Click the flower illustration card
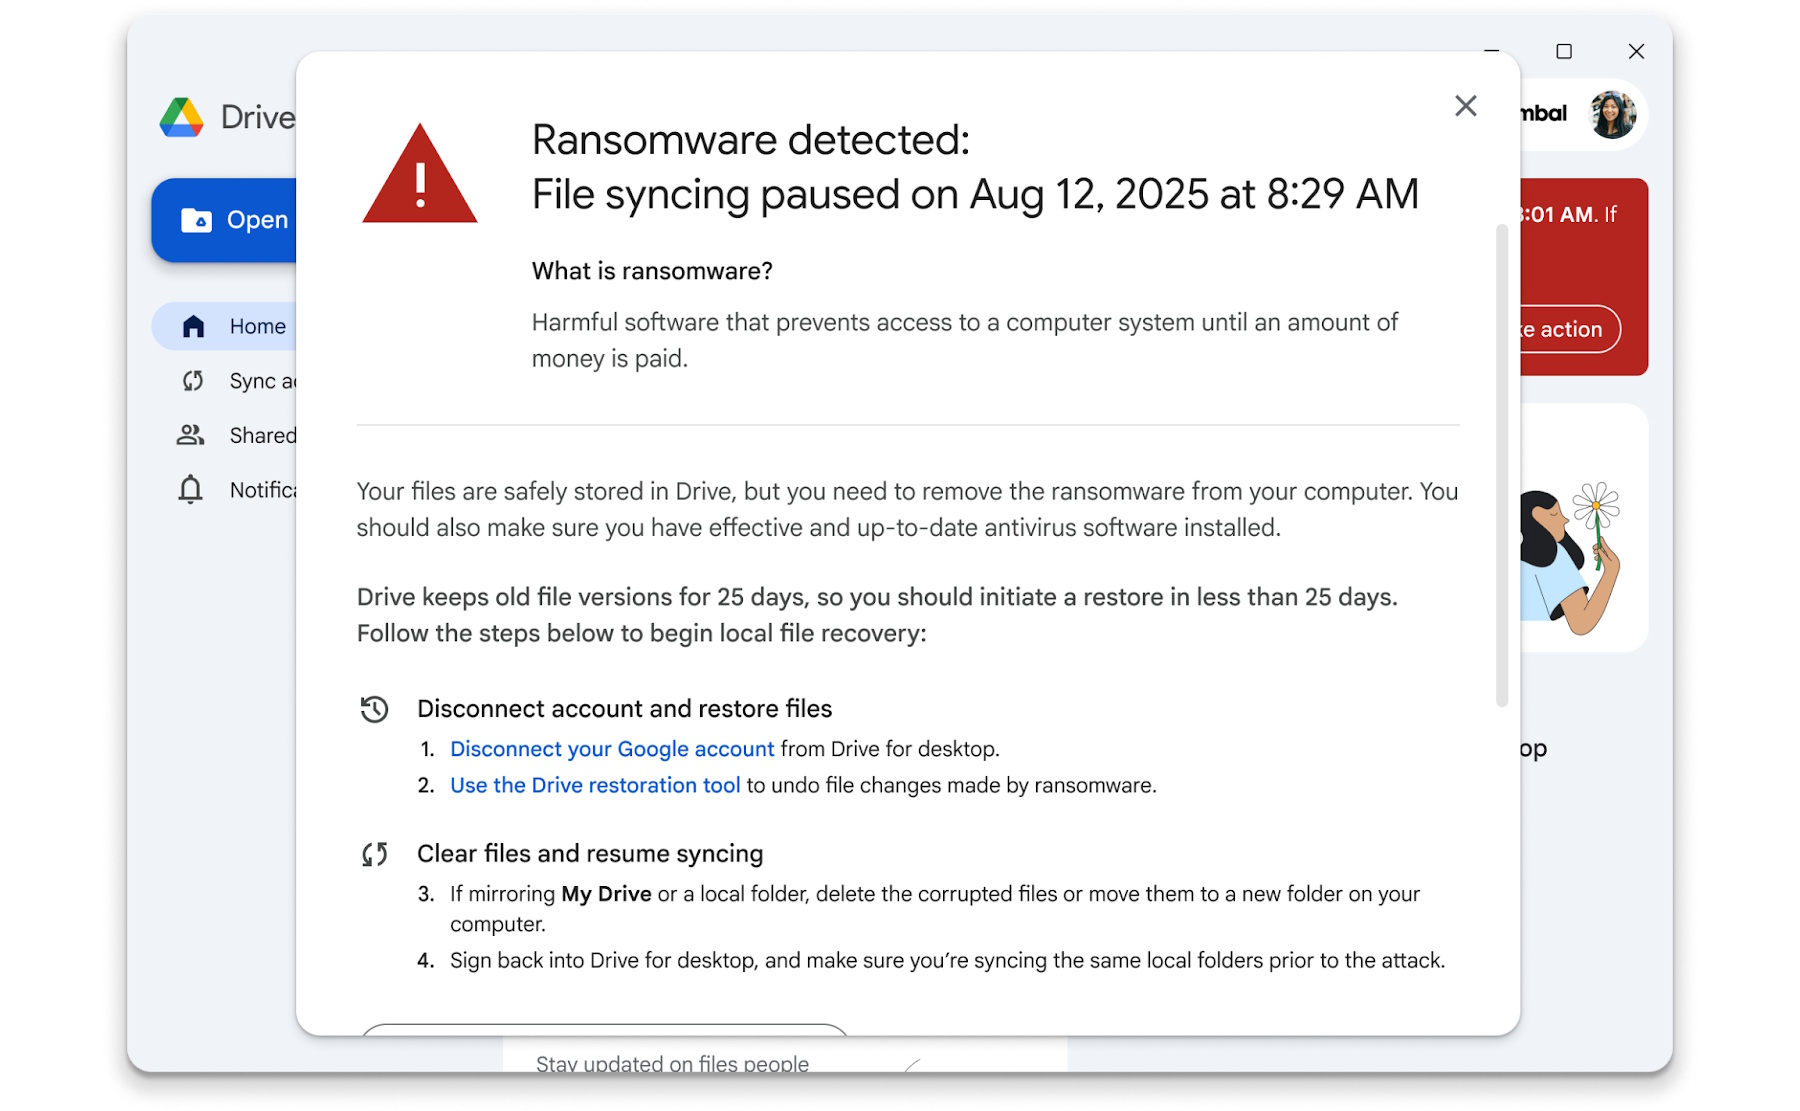1800x1111 pixels. click(x=1582, y=528)
